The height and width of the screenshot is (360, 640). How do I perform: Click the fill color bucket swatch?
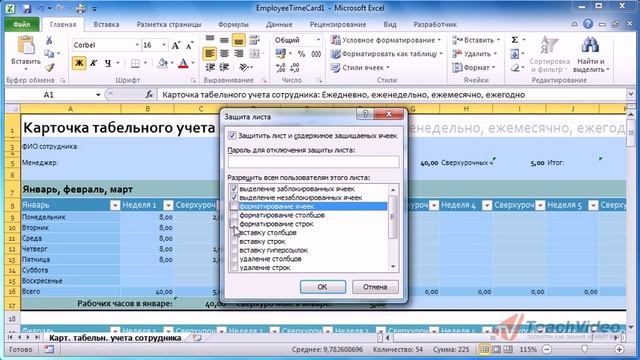coord(162,63)
